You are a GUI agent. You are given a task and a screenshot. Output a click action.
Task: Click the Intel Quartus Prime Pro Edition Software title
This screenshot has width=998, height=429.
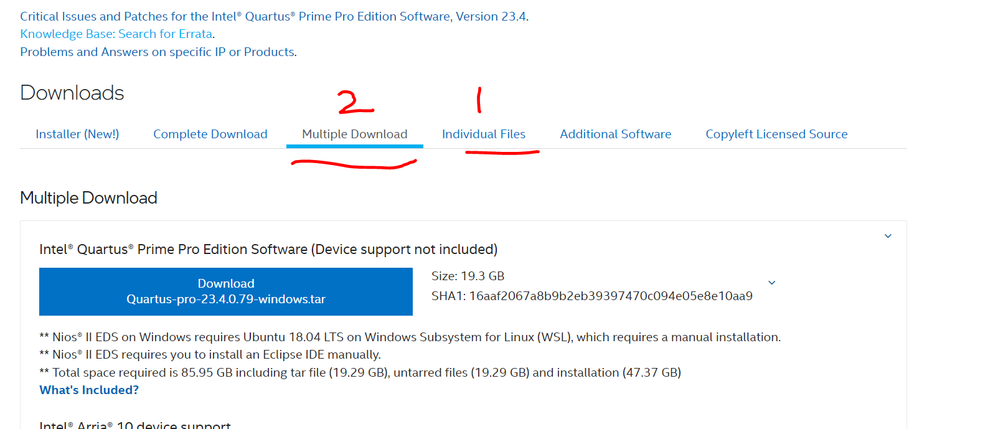click(x=268, y=249)
